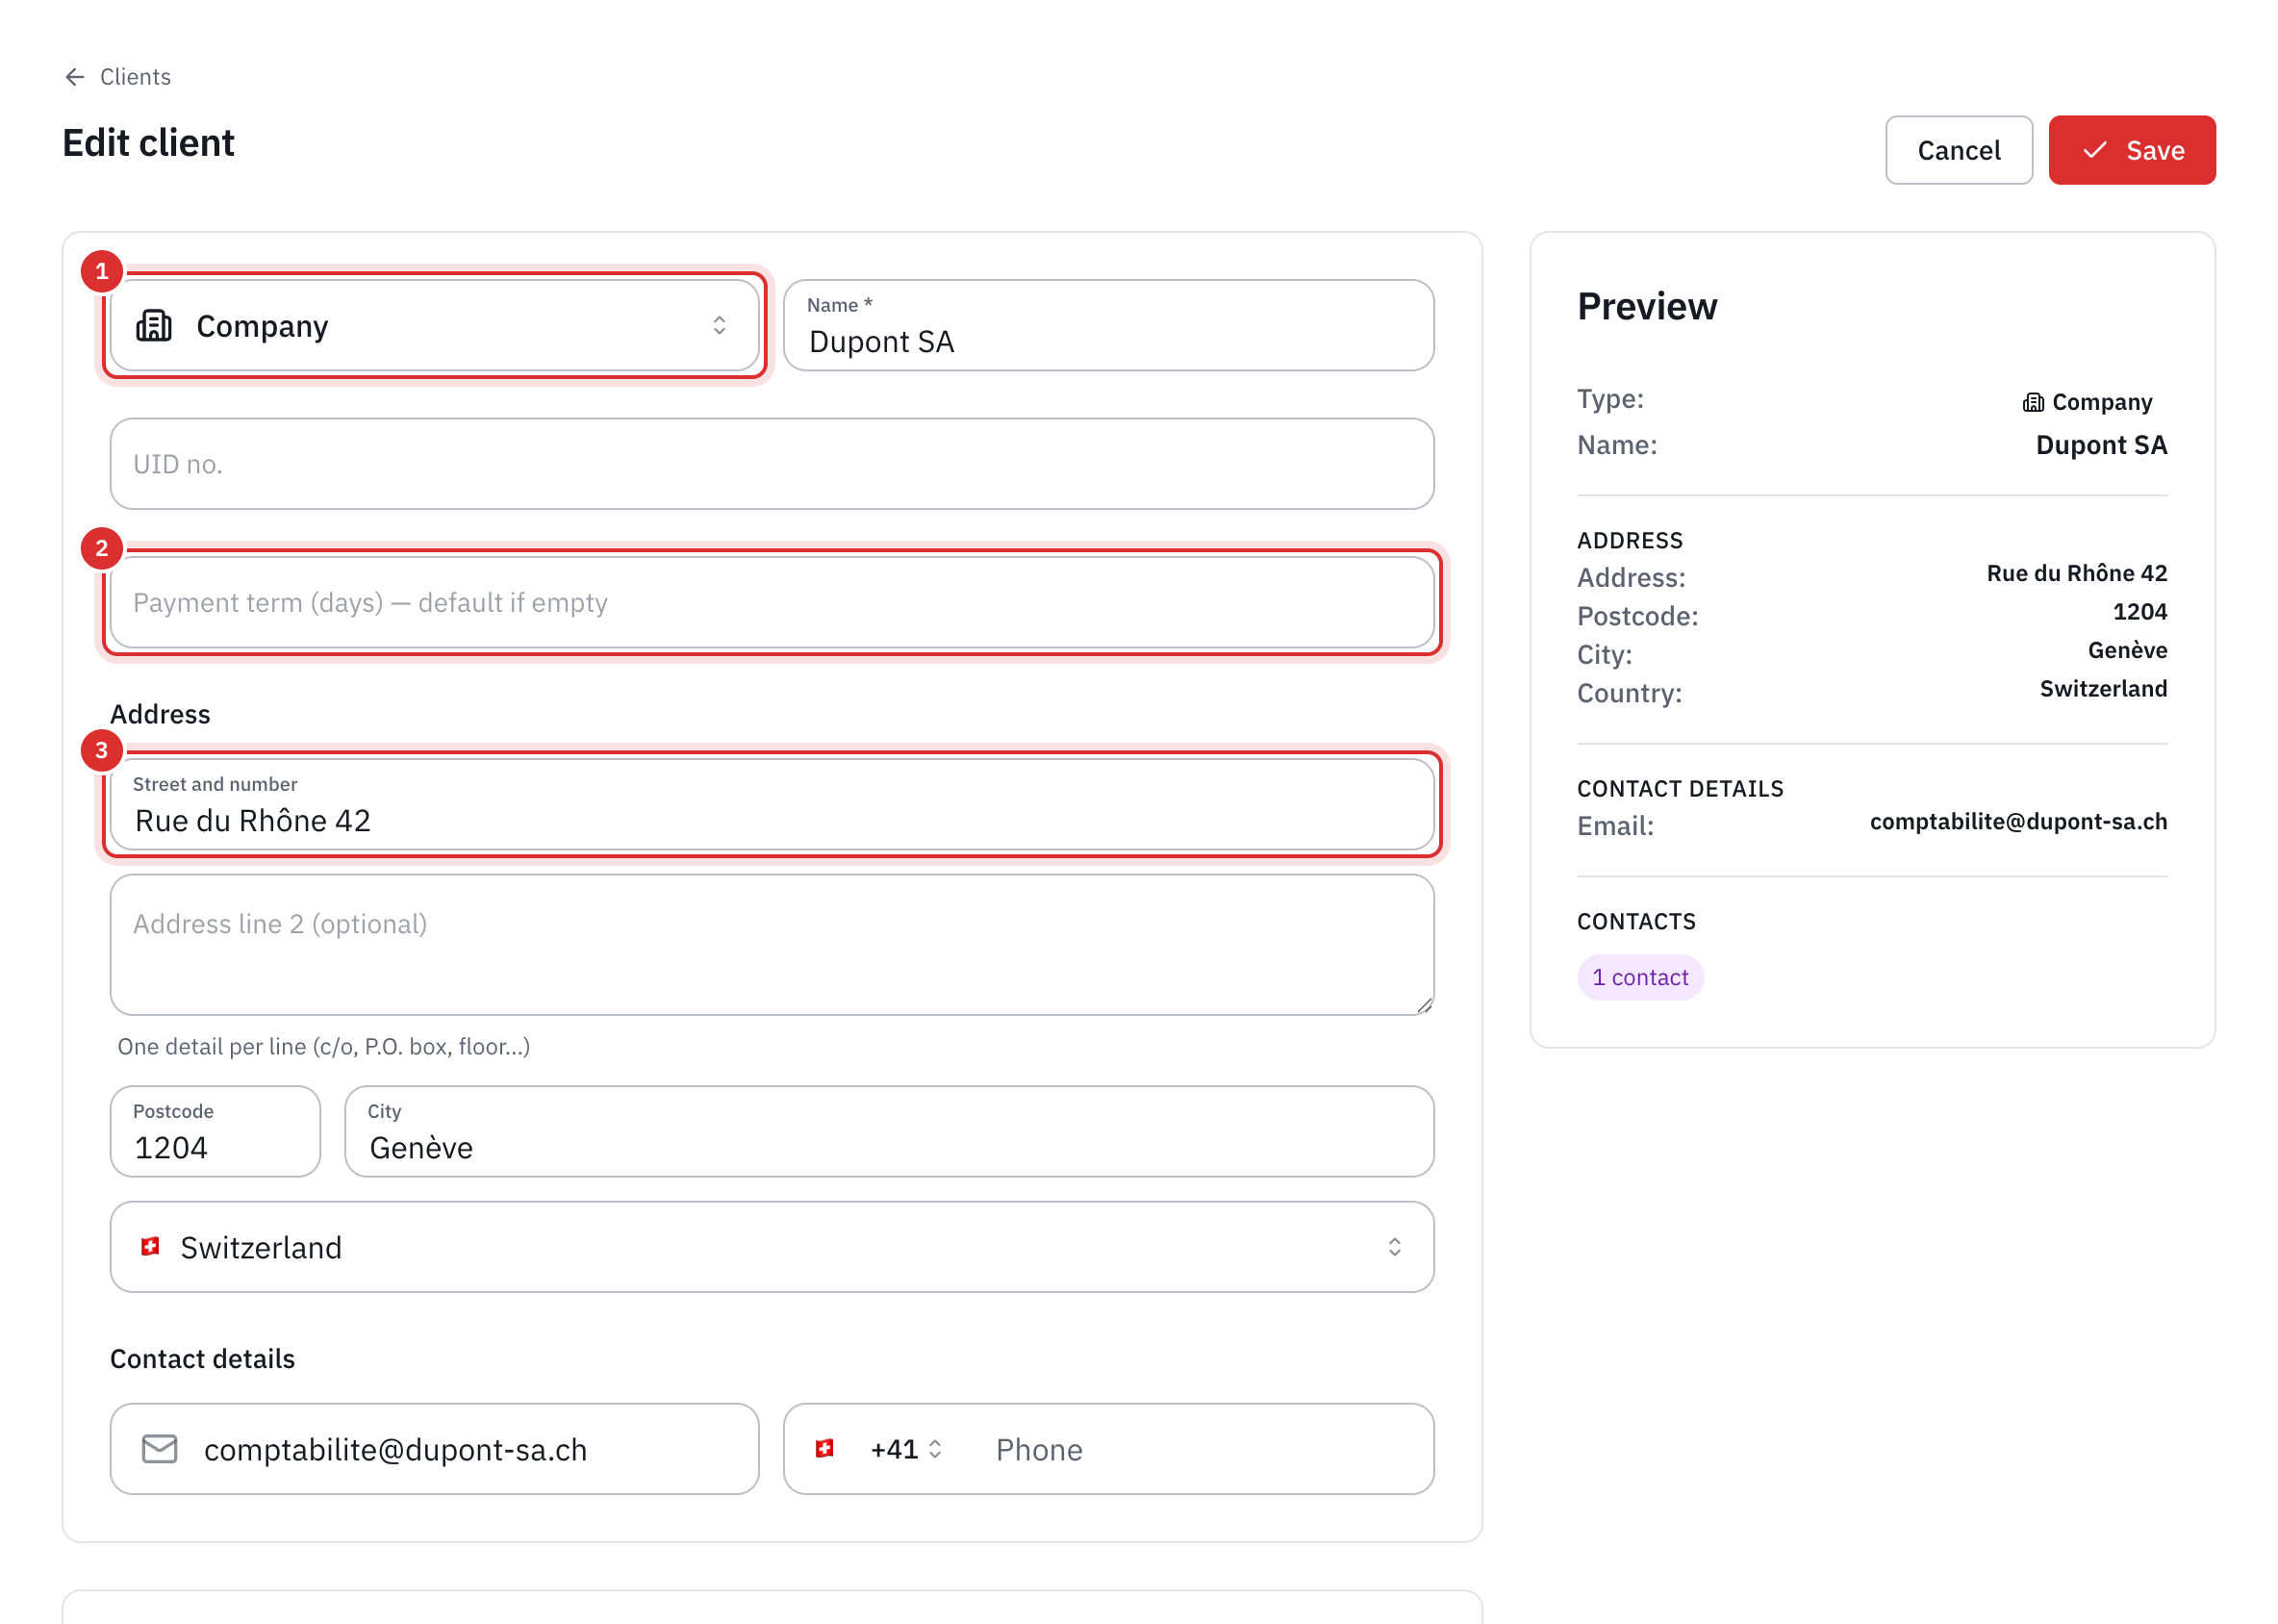Image resolution: width=2278 pixels, height=1624 pixels.
Task: Click the Cancel button
Action: [1958, 150]
